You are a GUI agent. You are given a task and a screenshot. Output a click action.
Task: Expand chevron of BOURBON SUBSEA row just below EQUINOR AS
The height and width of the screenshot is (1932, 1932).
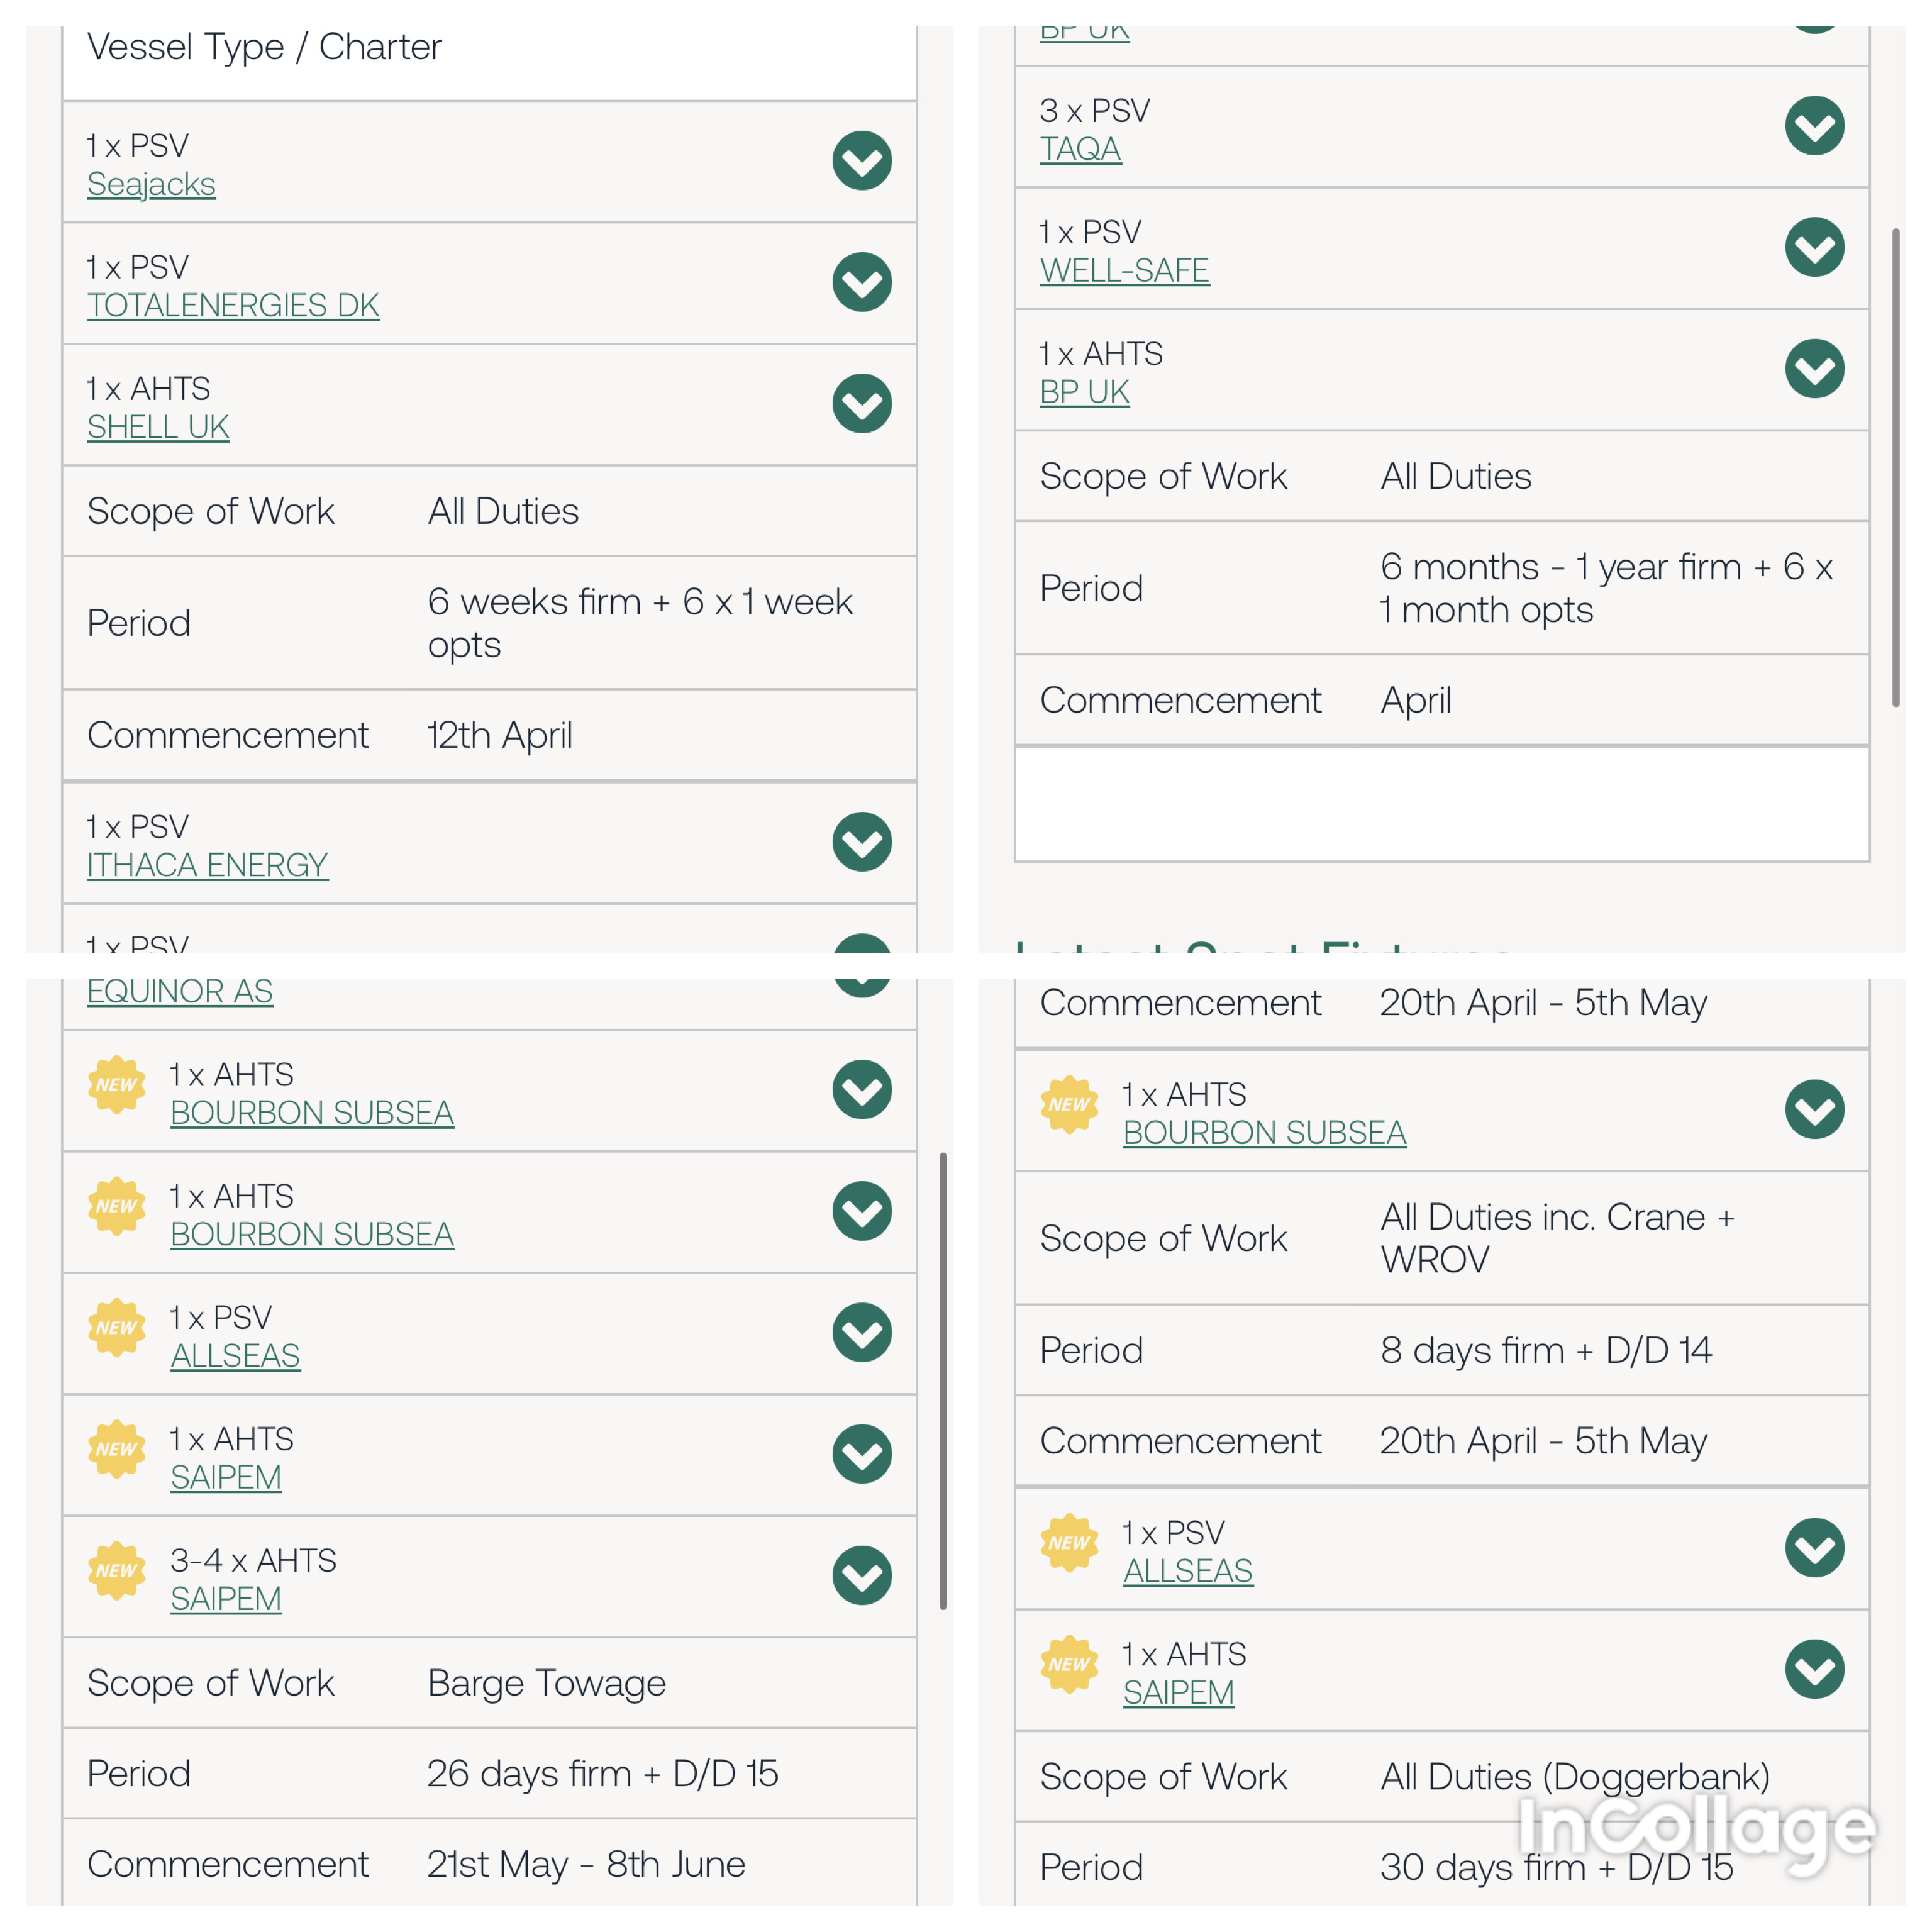[x=862, y=1090]
